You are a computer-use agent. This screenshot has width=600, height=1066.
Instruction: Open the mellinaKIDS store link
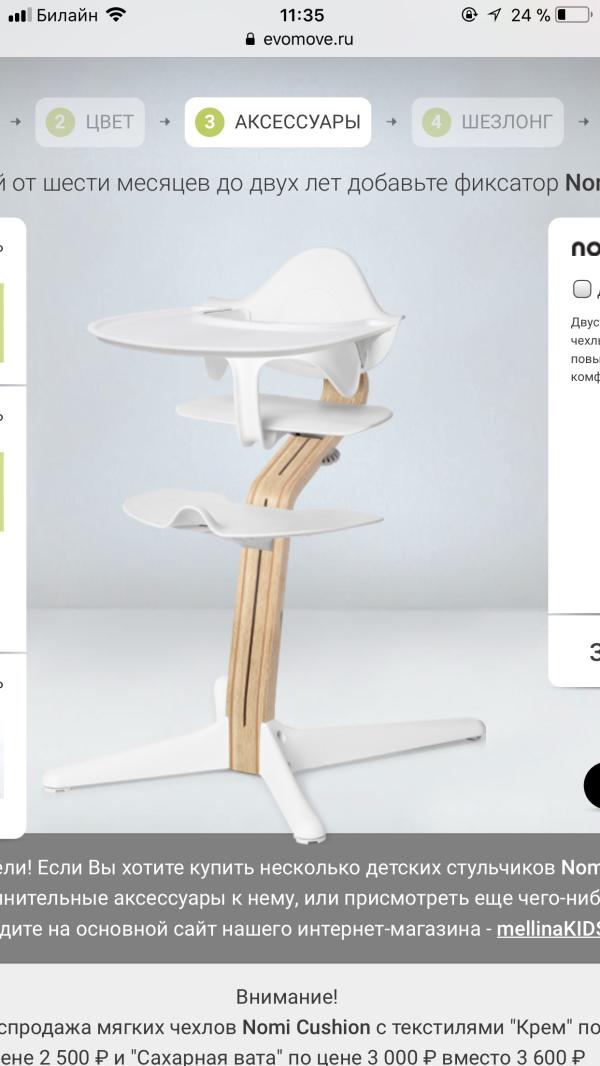pyautogui.click(x=548, y=929)
